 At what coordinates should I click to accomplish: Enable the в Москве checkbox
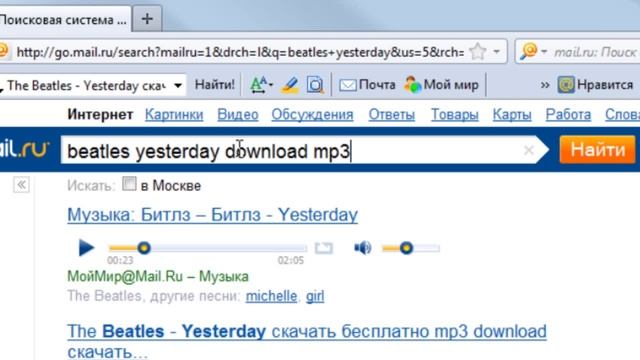point(129,184)
